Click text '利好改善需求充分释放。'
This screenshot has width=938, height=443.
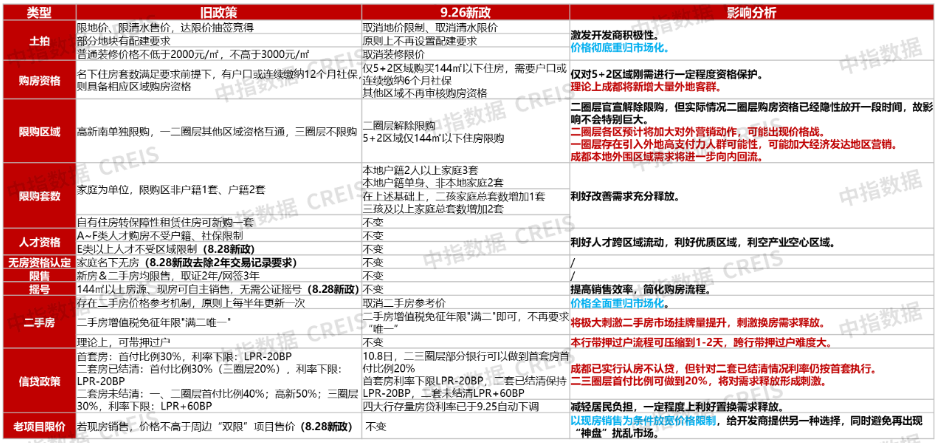[625, 195]
